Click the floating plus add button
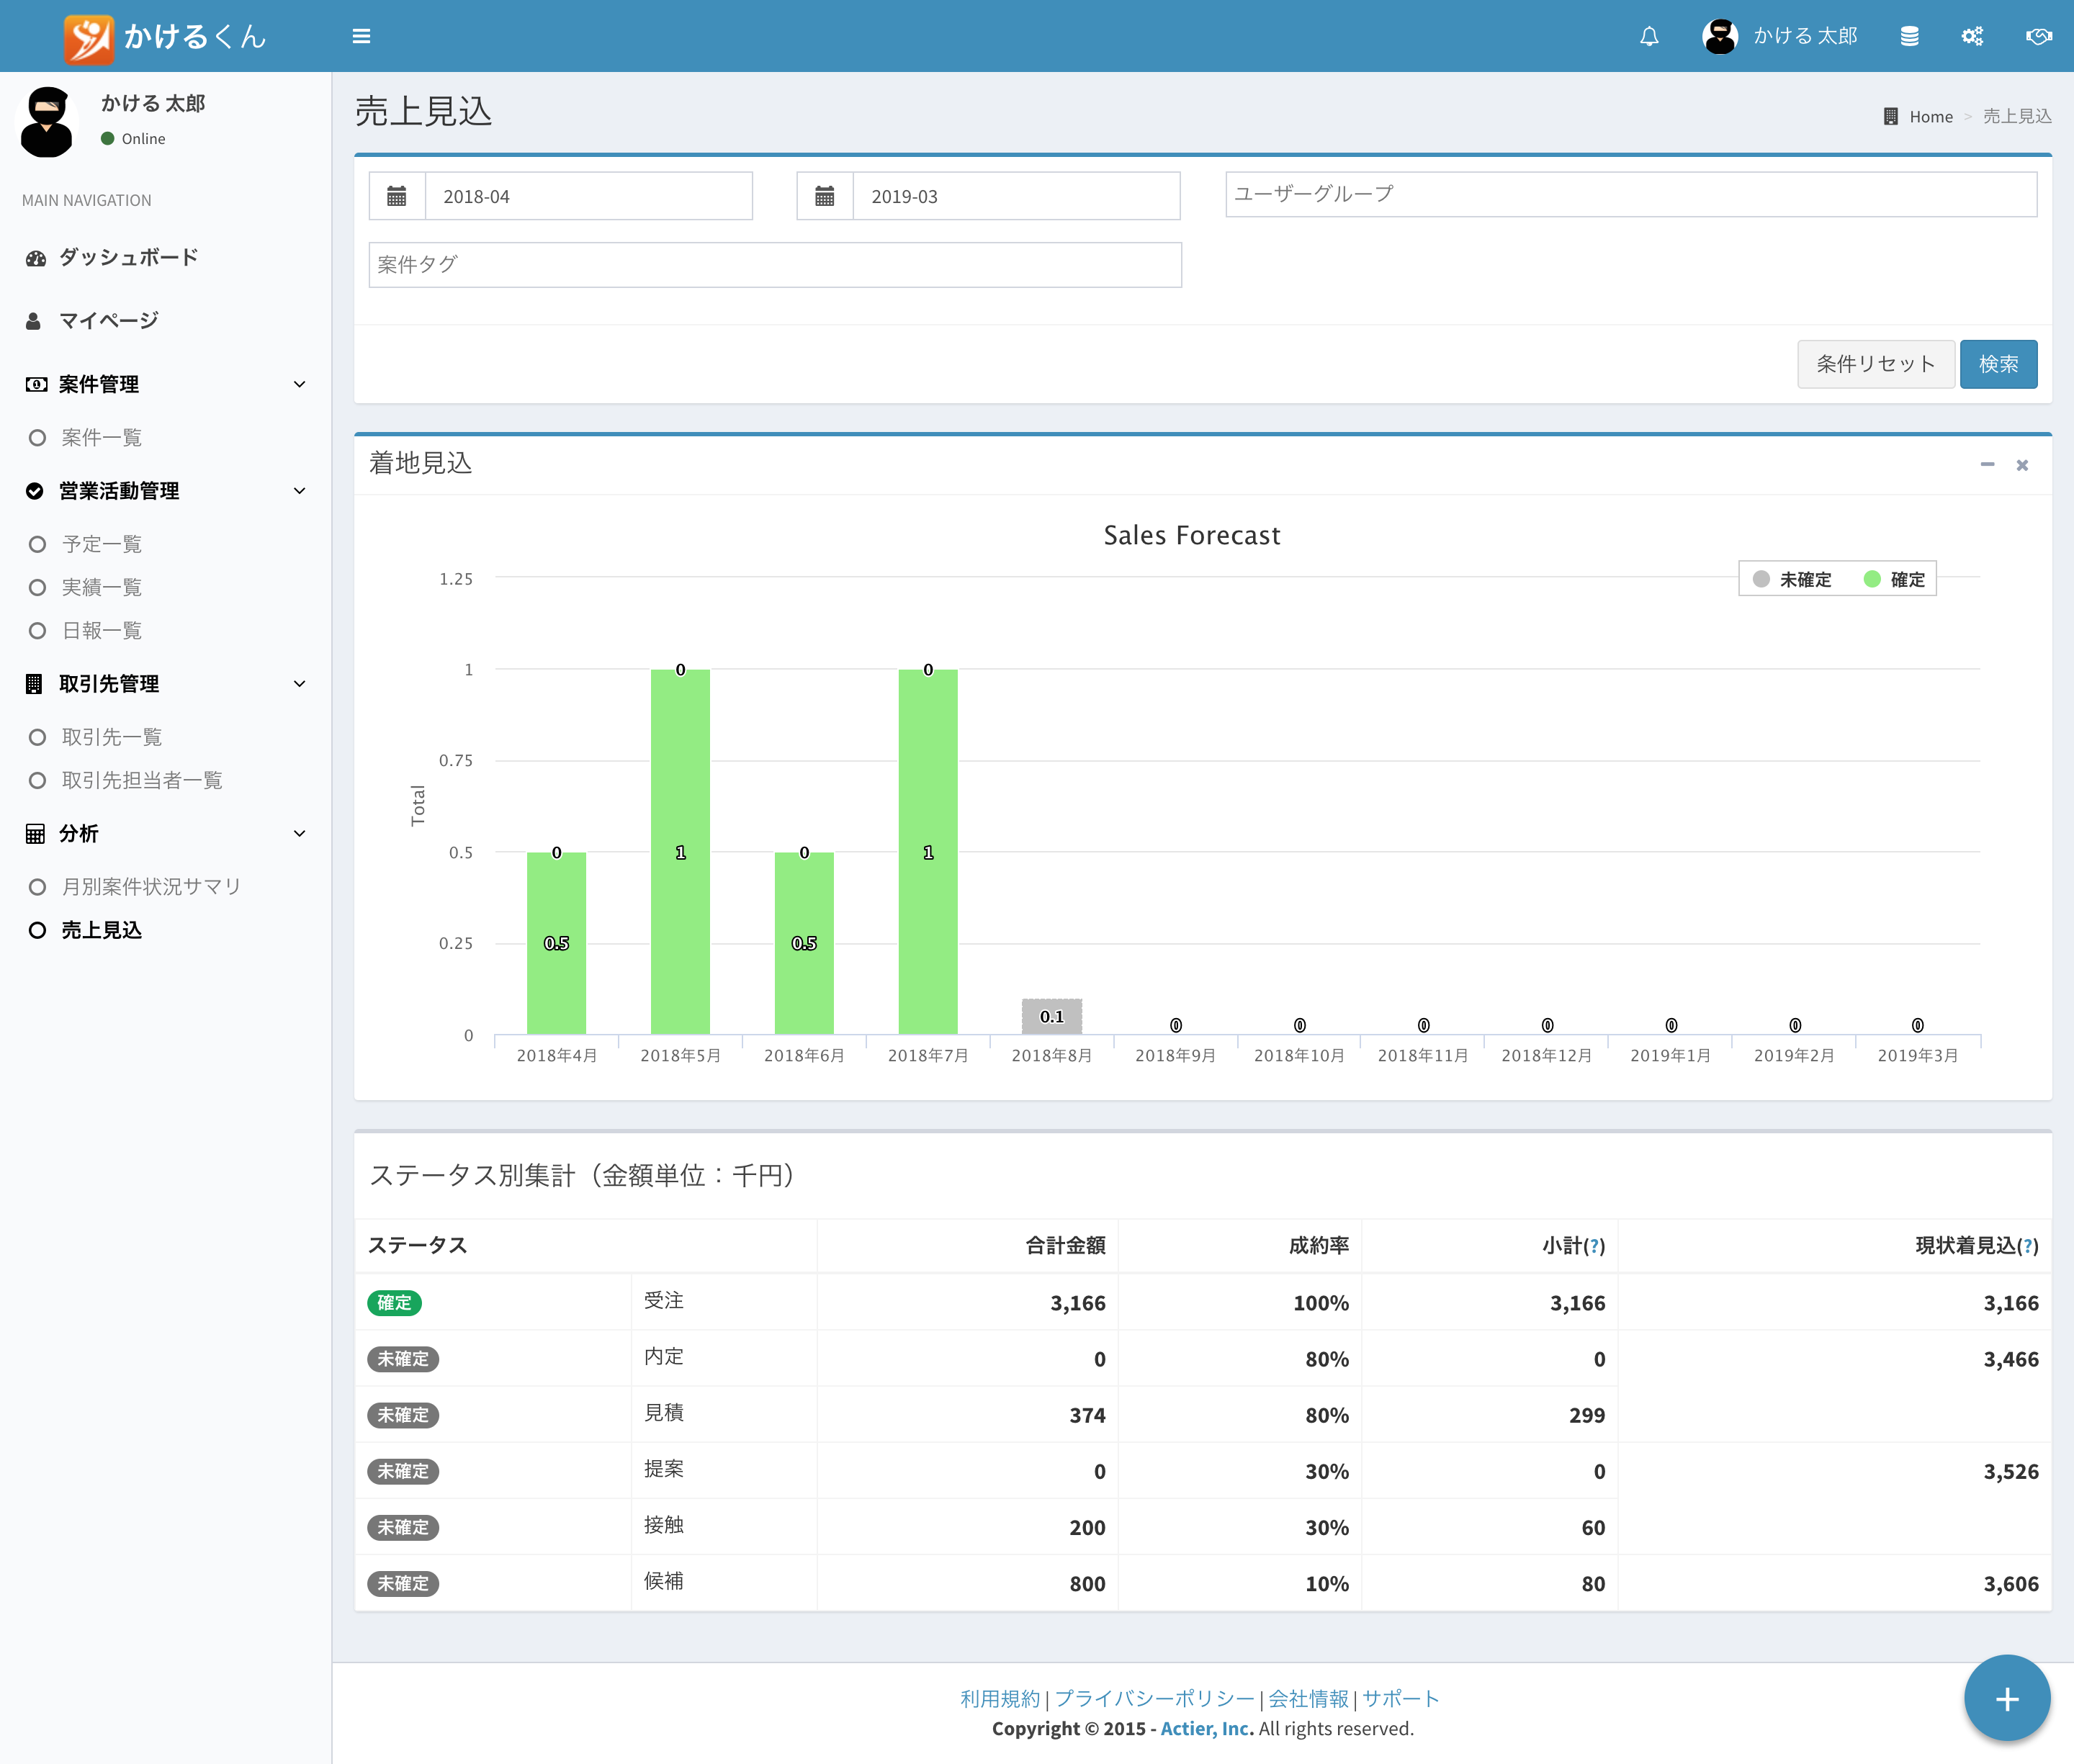Viewport: 2074px width, 1764px height. coord(2007,1698)
